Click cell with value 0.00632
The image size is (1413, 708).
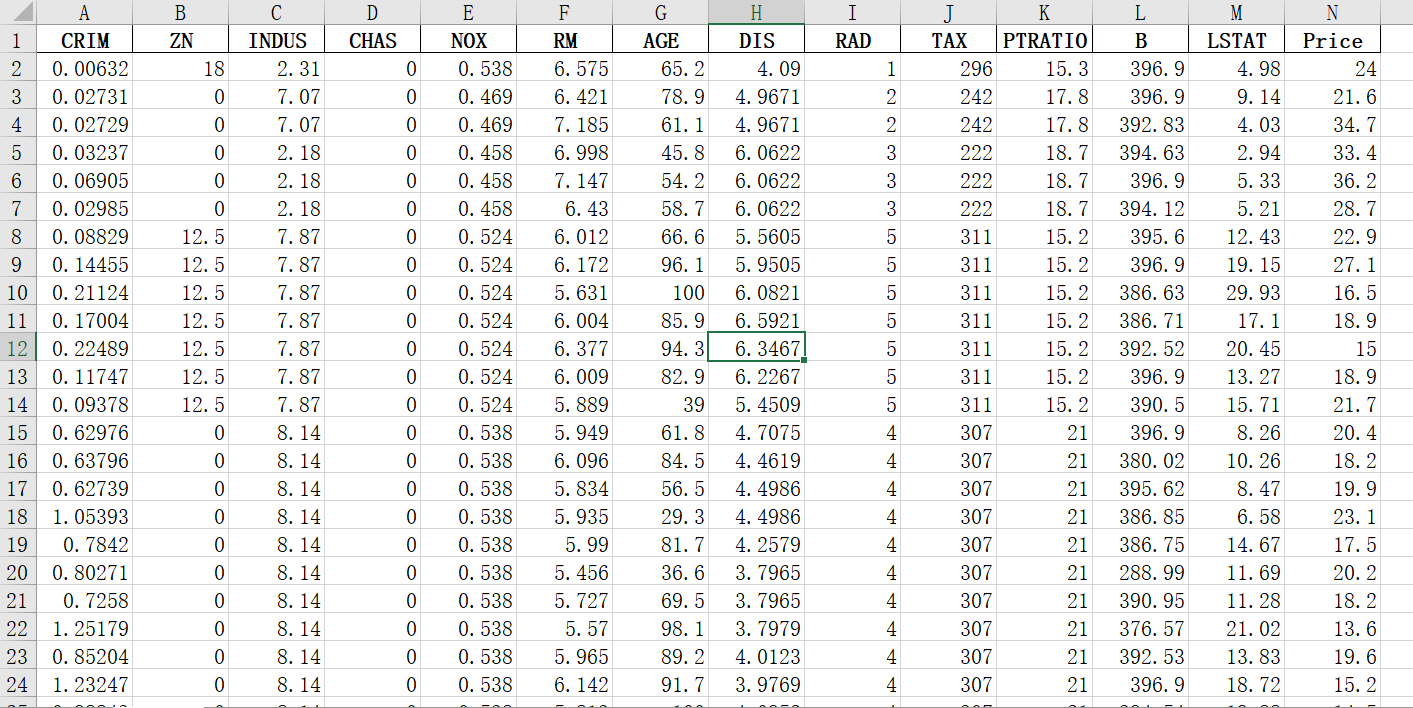point(84,69)
